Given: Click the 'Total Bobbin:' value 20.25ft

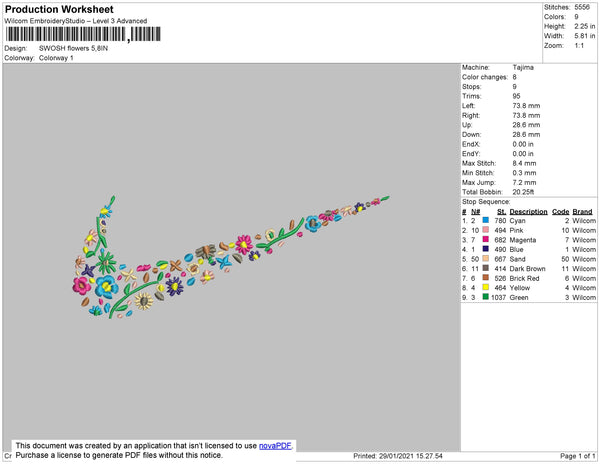Looking at the screenshot, I should point(523,192).
